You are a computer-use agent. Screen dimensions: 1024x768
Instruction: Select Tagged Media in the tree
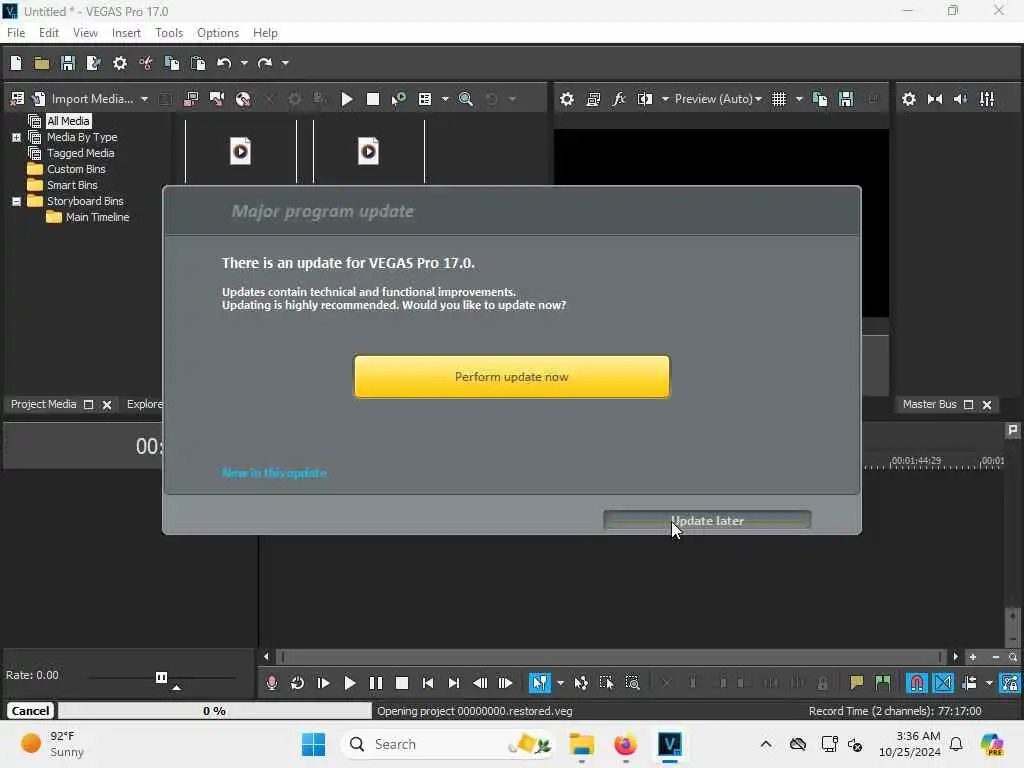[x=80, y=153]
